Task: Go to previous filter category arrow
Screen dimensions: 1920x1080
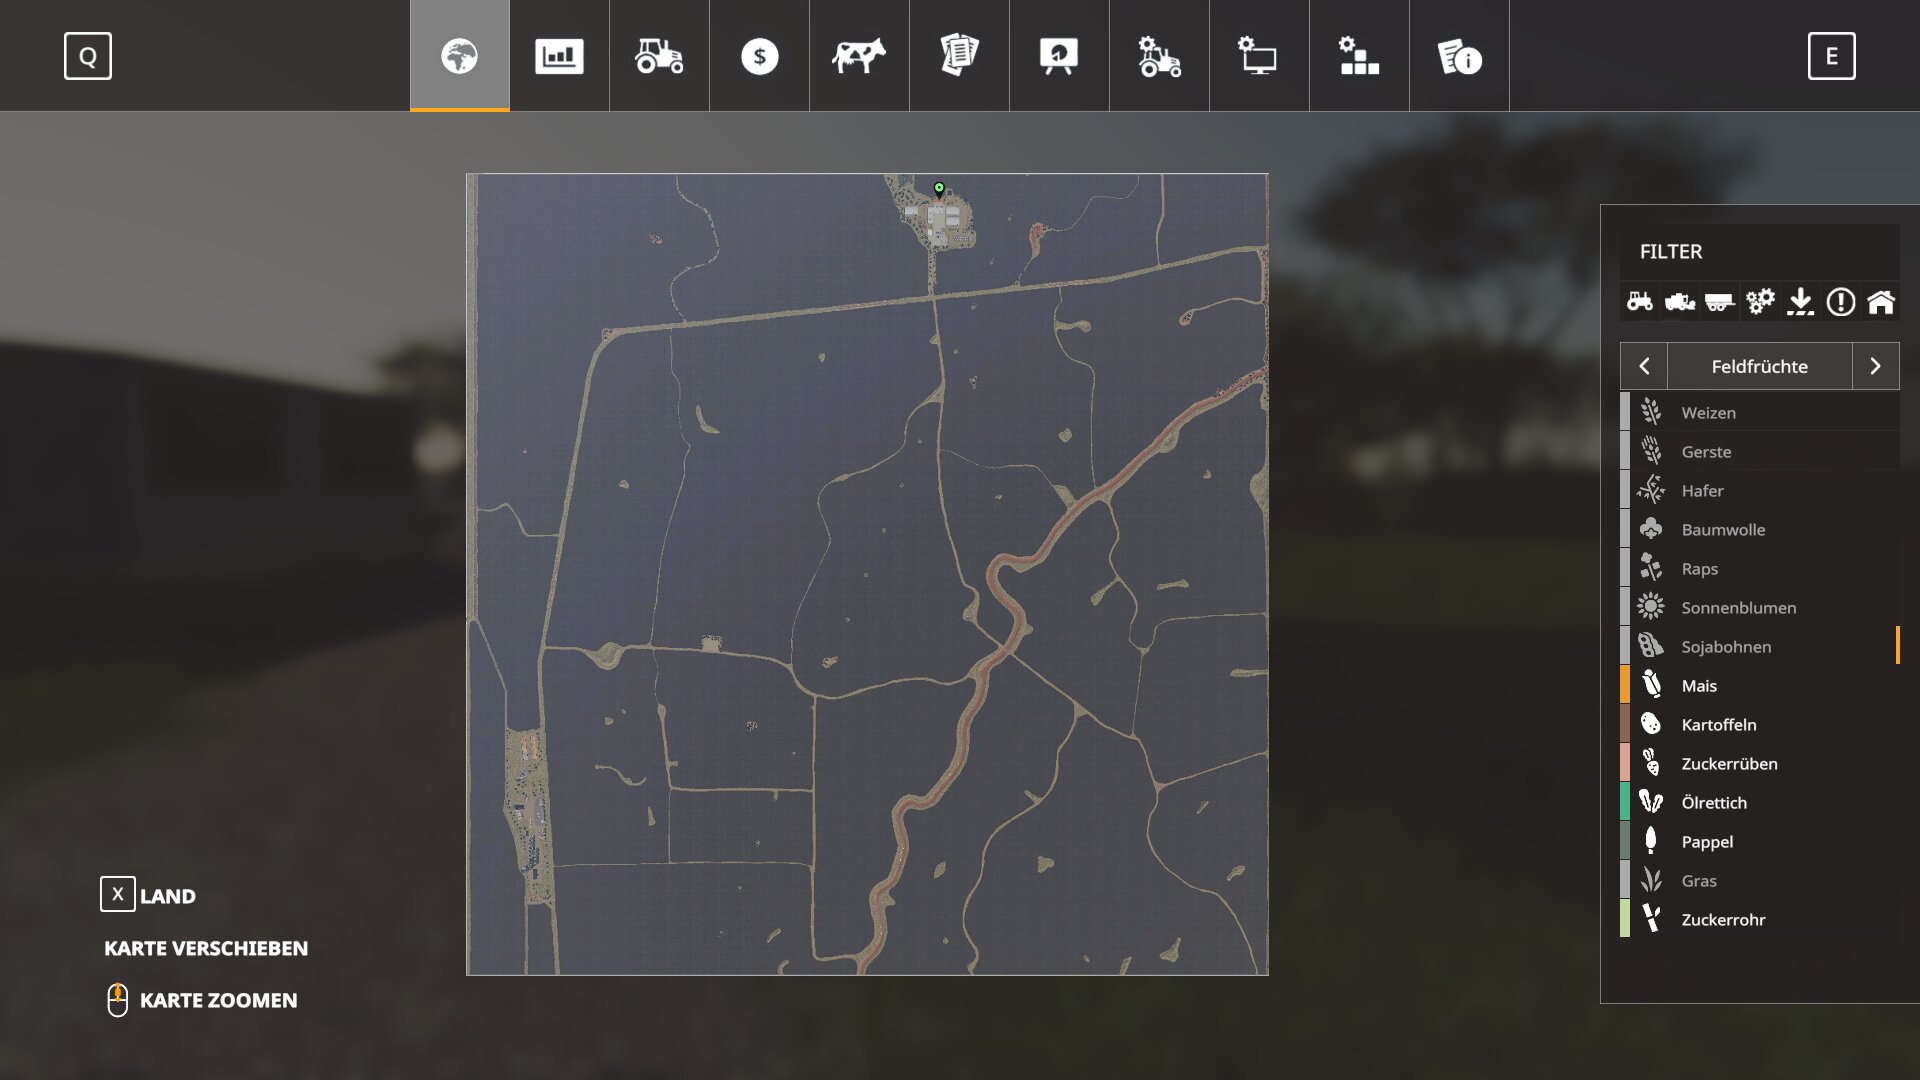Action: coord(1644,366)
